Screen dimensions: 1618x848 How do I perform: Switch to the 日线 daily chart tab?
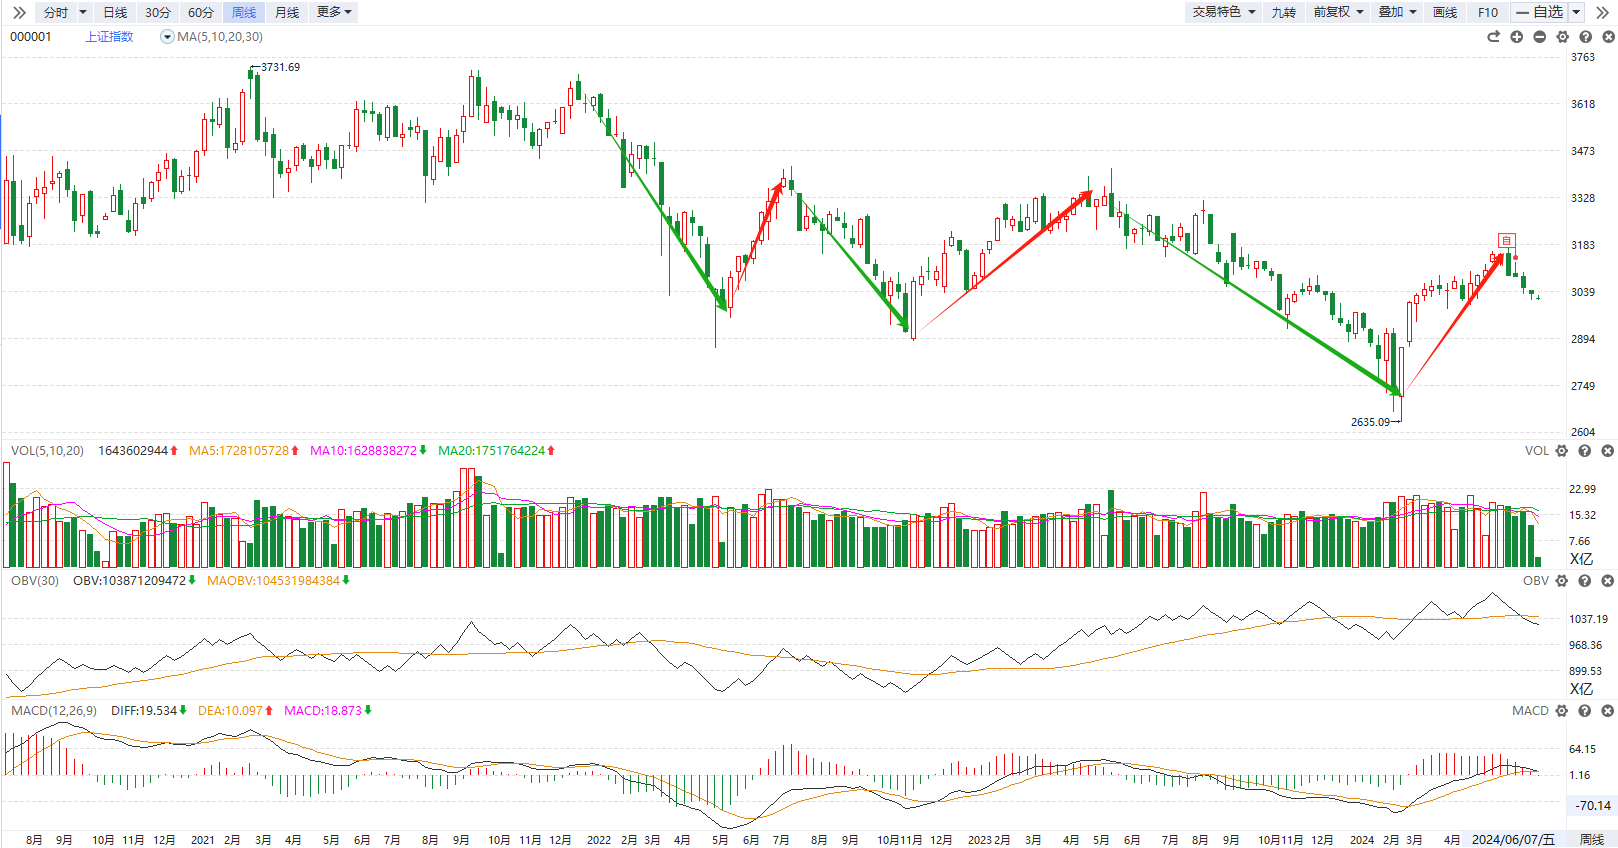click(115, 12)
